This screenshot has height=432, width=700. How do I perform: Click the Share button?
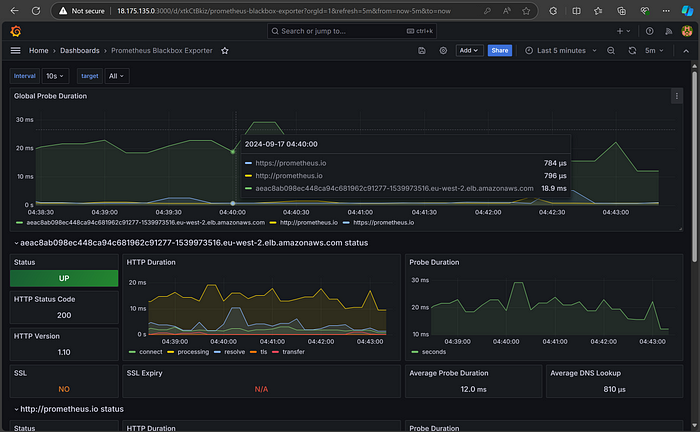pos(500,50)
